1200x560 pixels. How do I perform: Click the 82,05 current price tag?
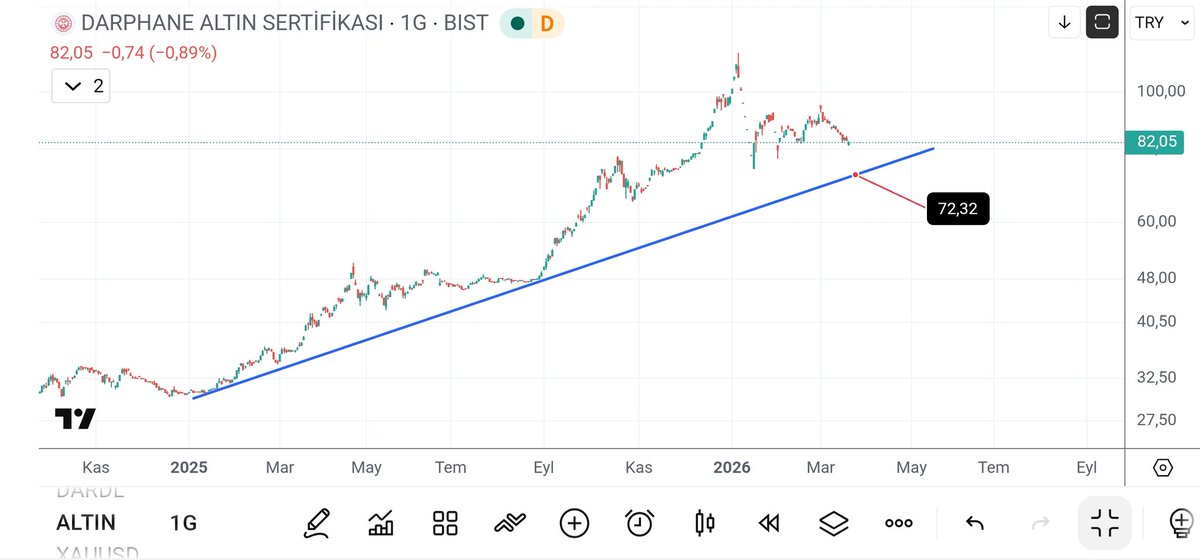click(1156, 142)
